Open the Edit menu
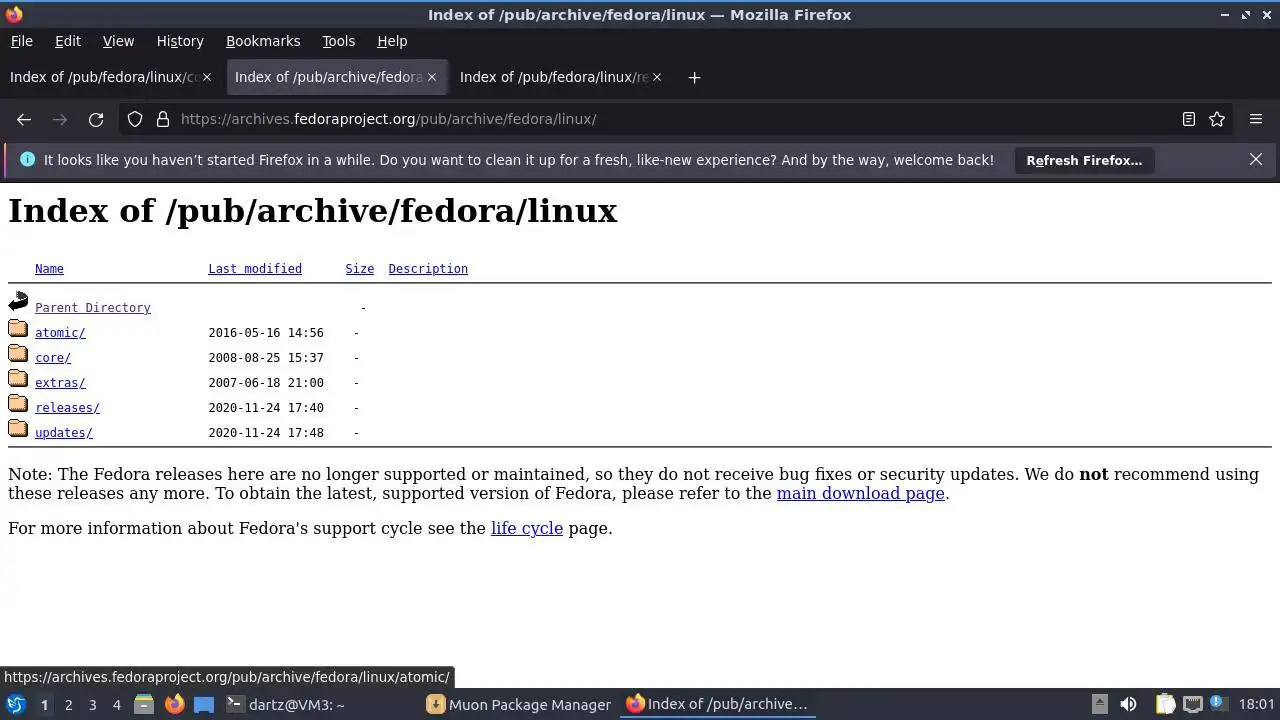 click(x=68, y=41)
